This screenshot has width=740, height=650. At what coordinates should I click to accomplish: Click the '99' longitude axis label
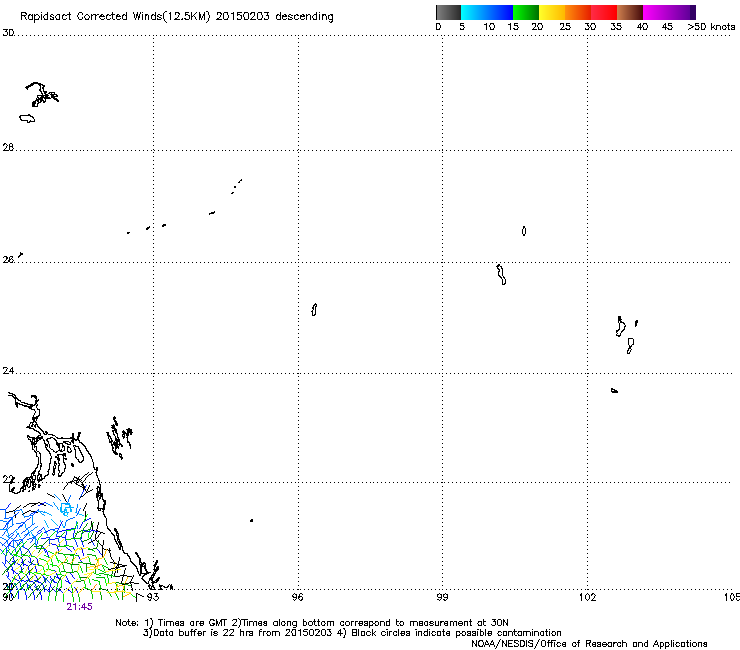[442, 597]
